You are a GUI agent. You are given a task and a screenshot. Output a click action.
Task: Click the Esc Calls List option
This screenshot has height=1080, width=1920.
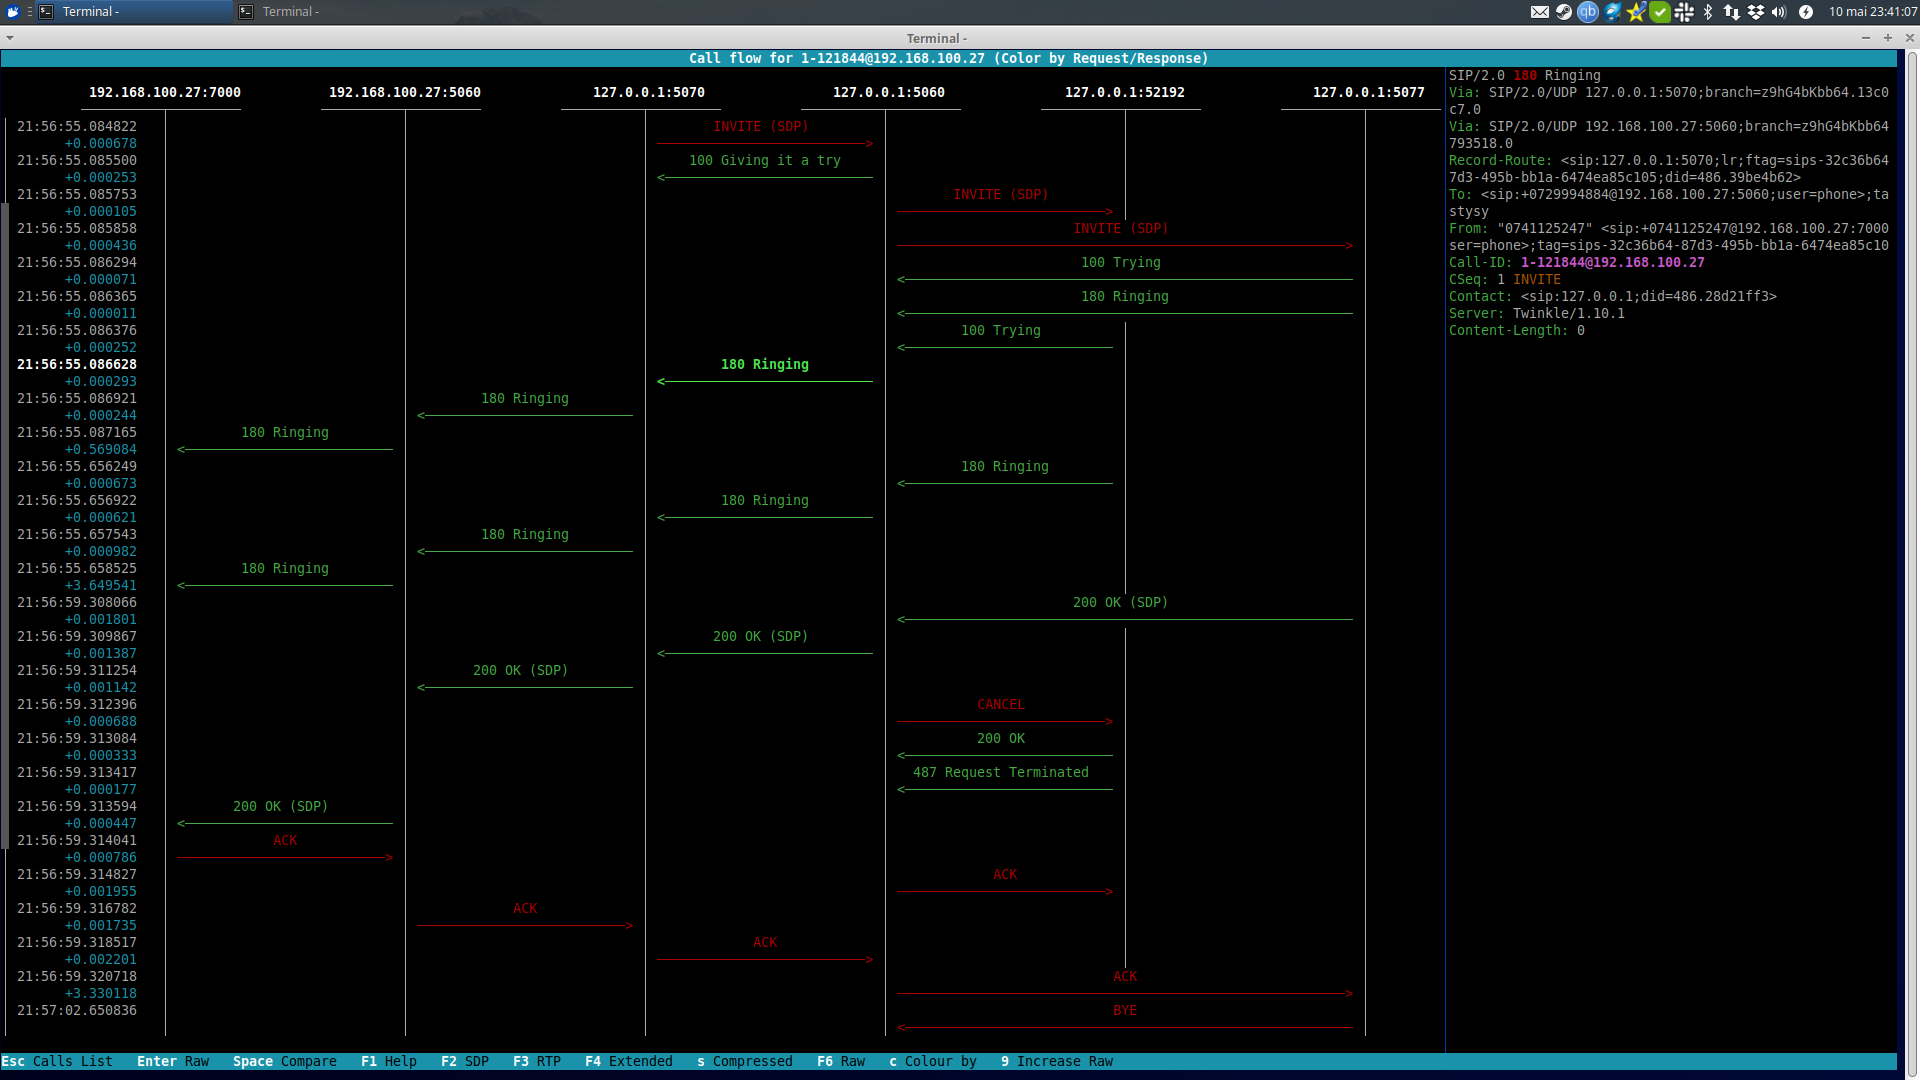coord(57,1061)
